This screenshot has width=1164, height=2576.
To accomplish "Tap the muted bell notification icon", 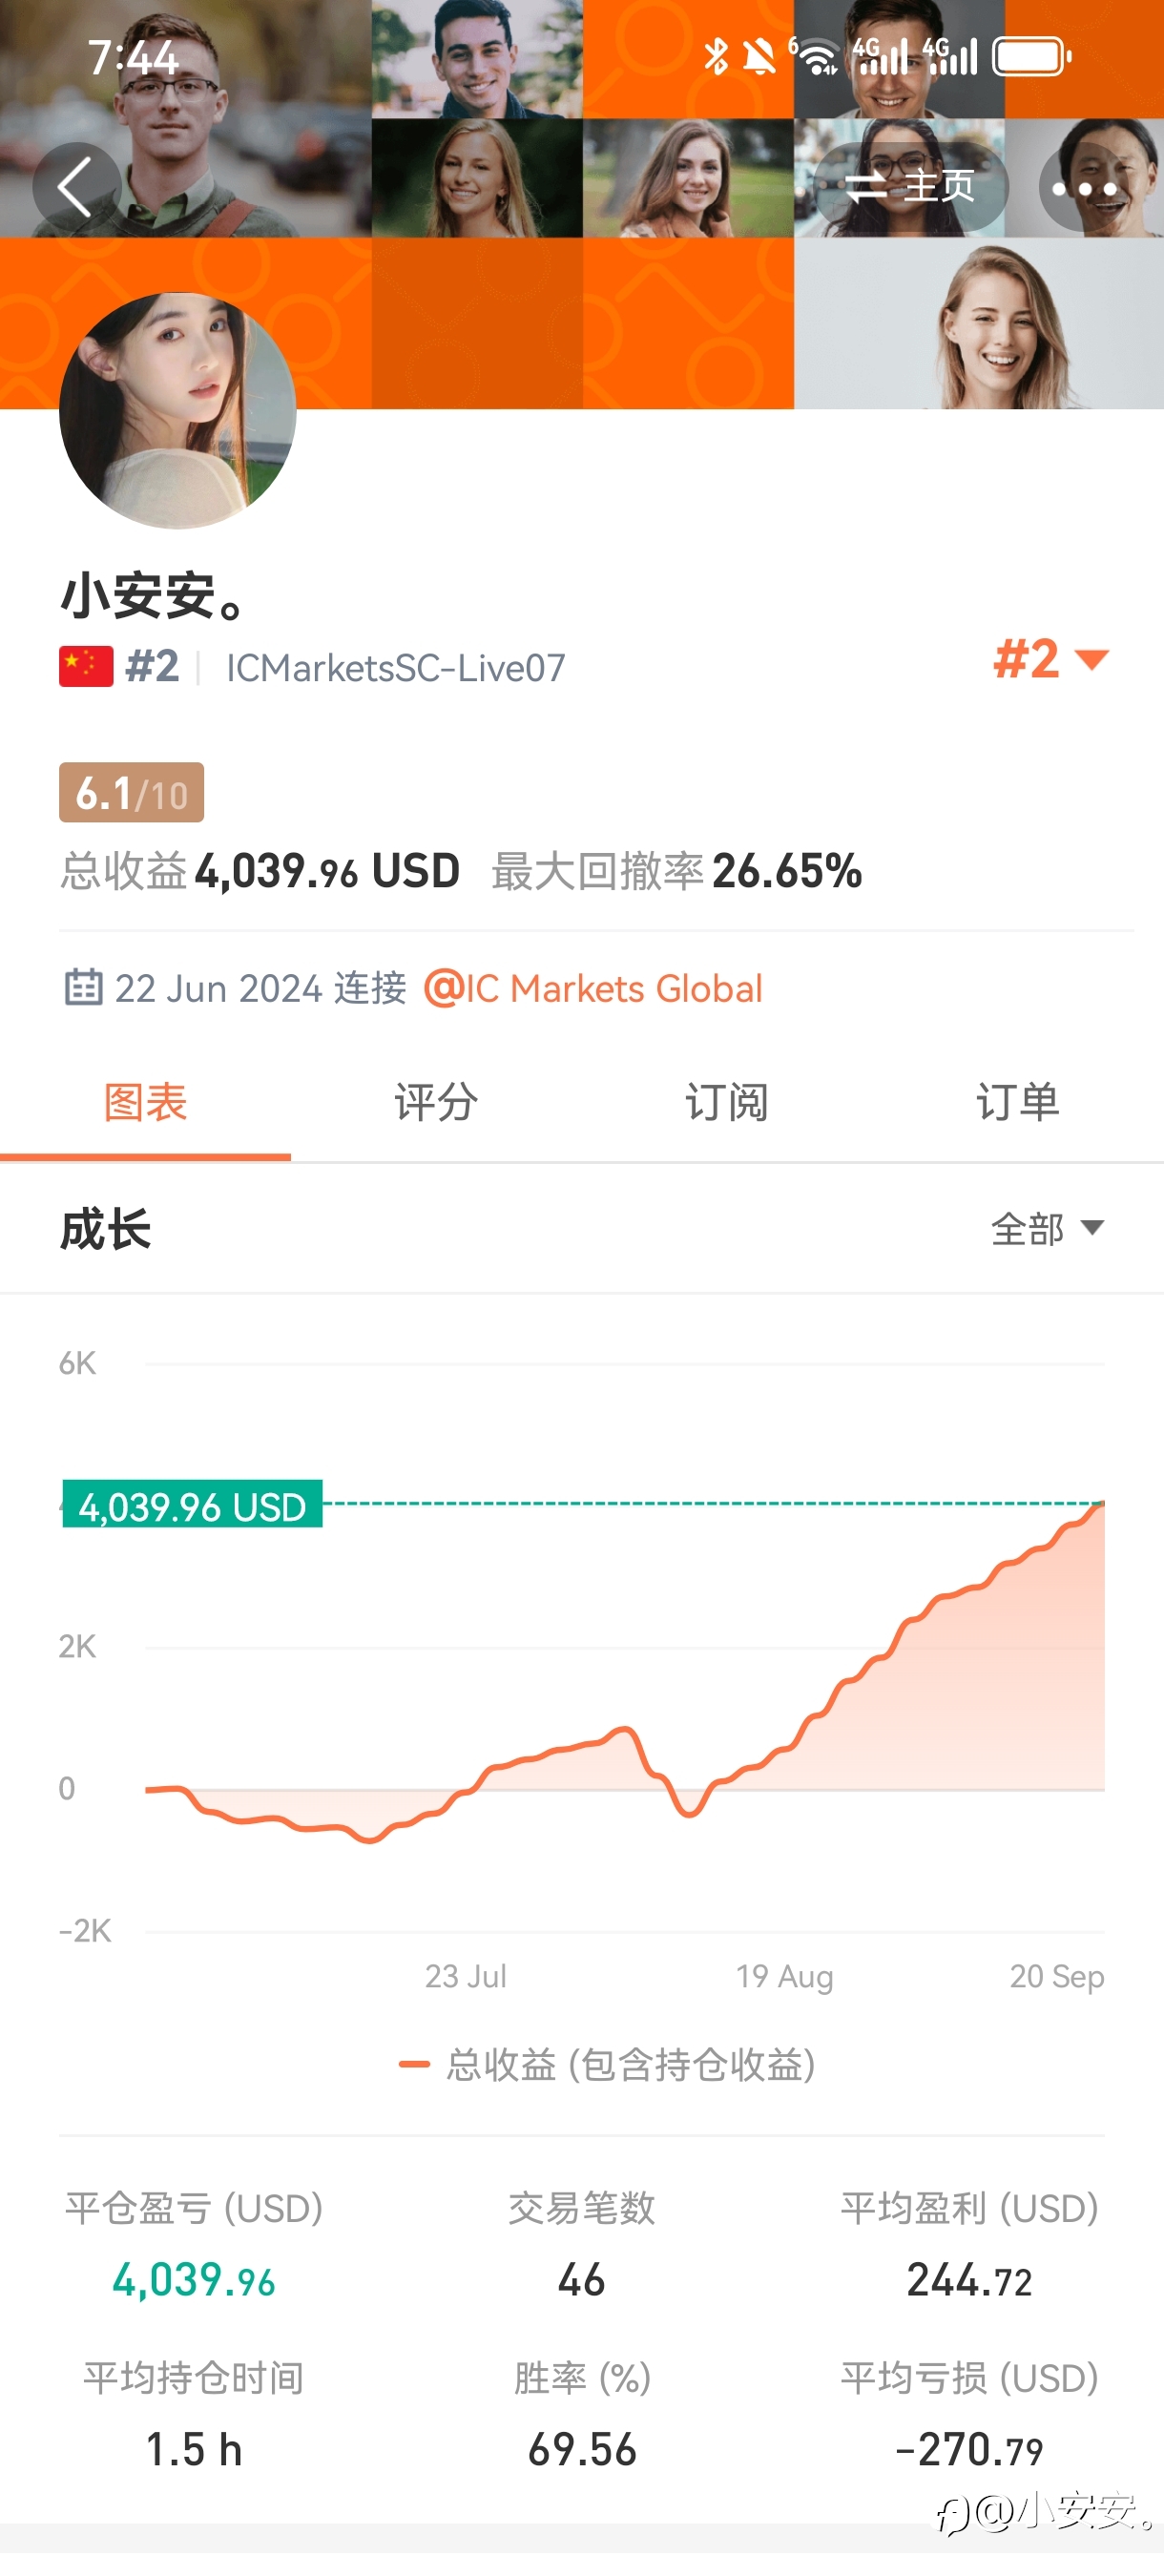I will (760, 58).
